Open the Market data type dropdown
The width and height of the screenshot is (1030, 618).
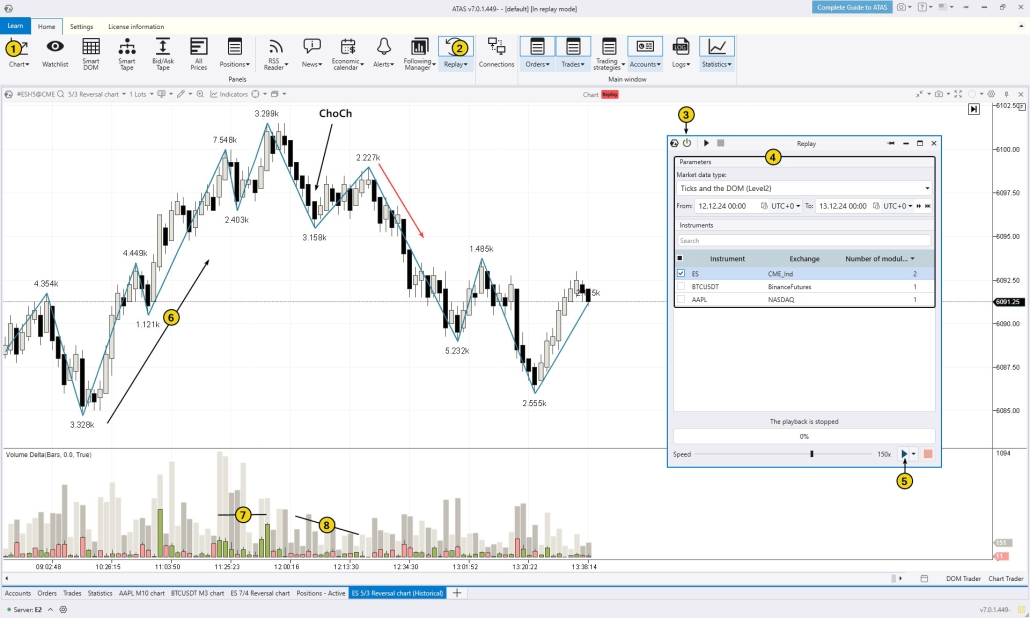click(928, 188)
